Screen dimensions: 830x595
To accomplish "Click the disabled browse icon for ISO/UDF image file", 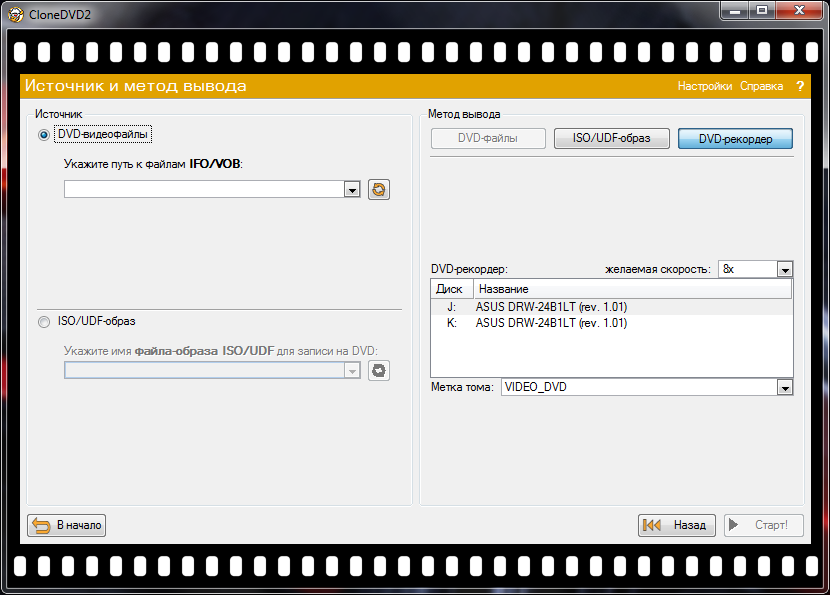I will click(x=378, y=371).
